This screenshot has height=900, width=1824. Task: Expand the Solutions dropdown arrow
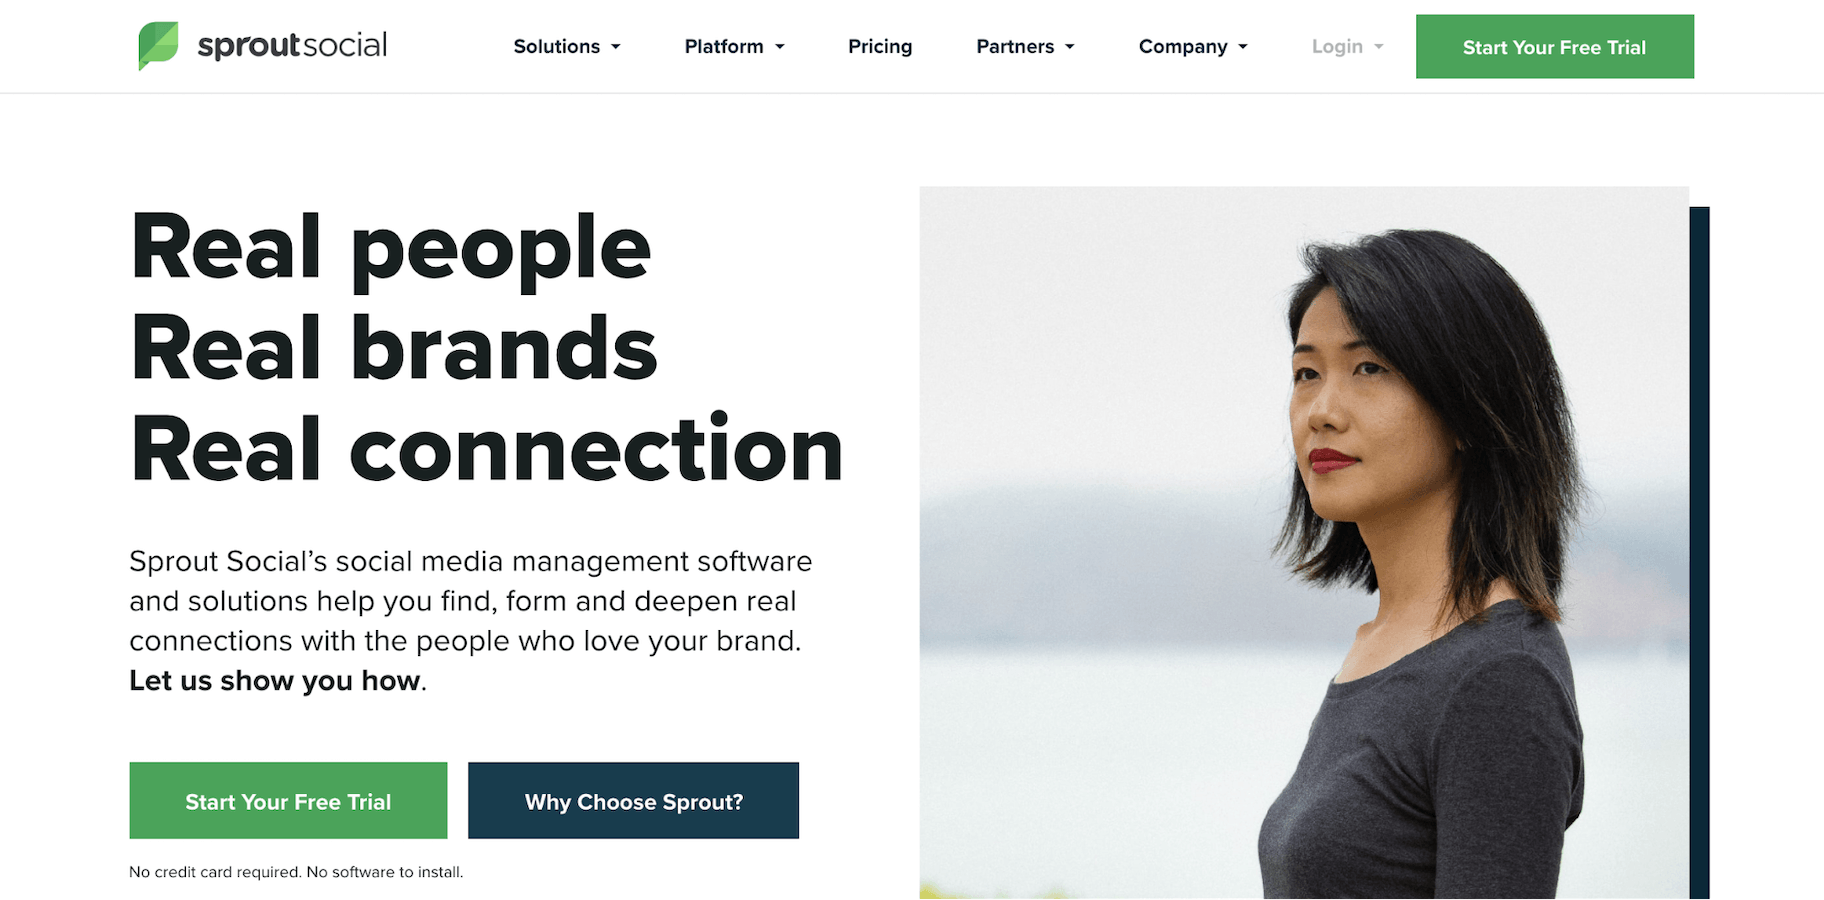click(x=616, y=47)
